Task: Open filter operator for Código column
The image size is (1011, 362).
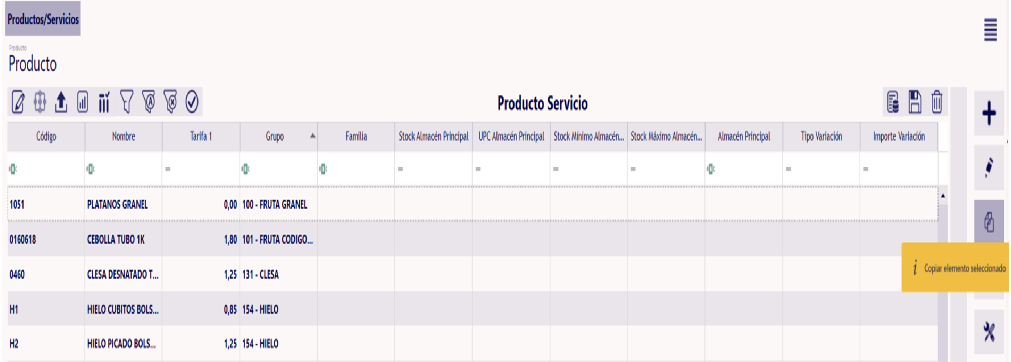Action: pos(12,169)
